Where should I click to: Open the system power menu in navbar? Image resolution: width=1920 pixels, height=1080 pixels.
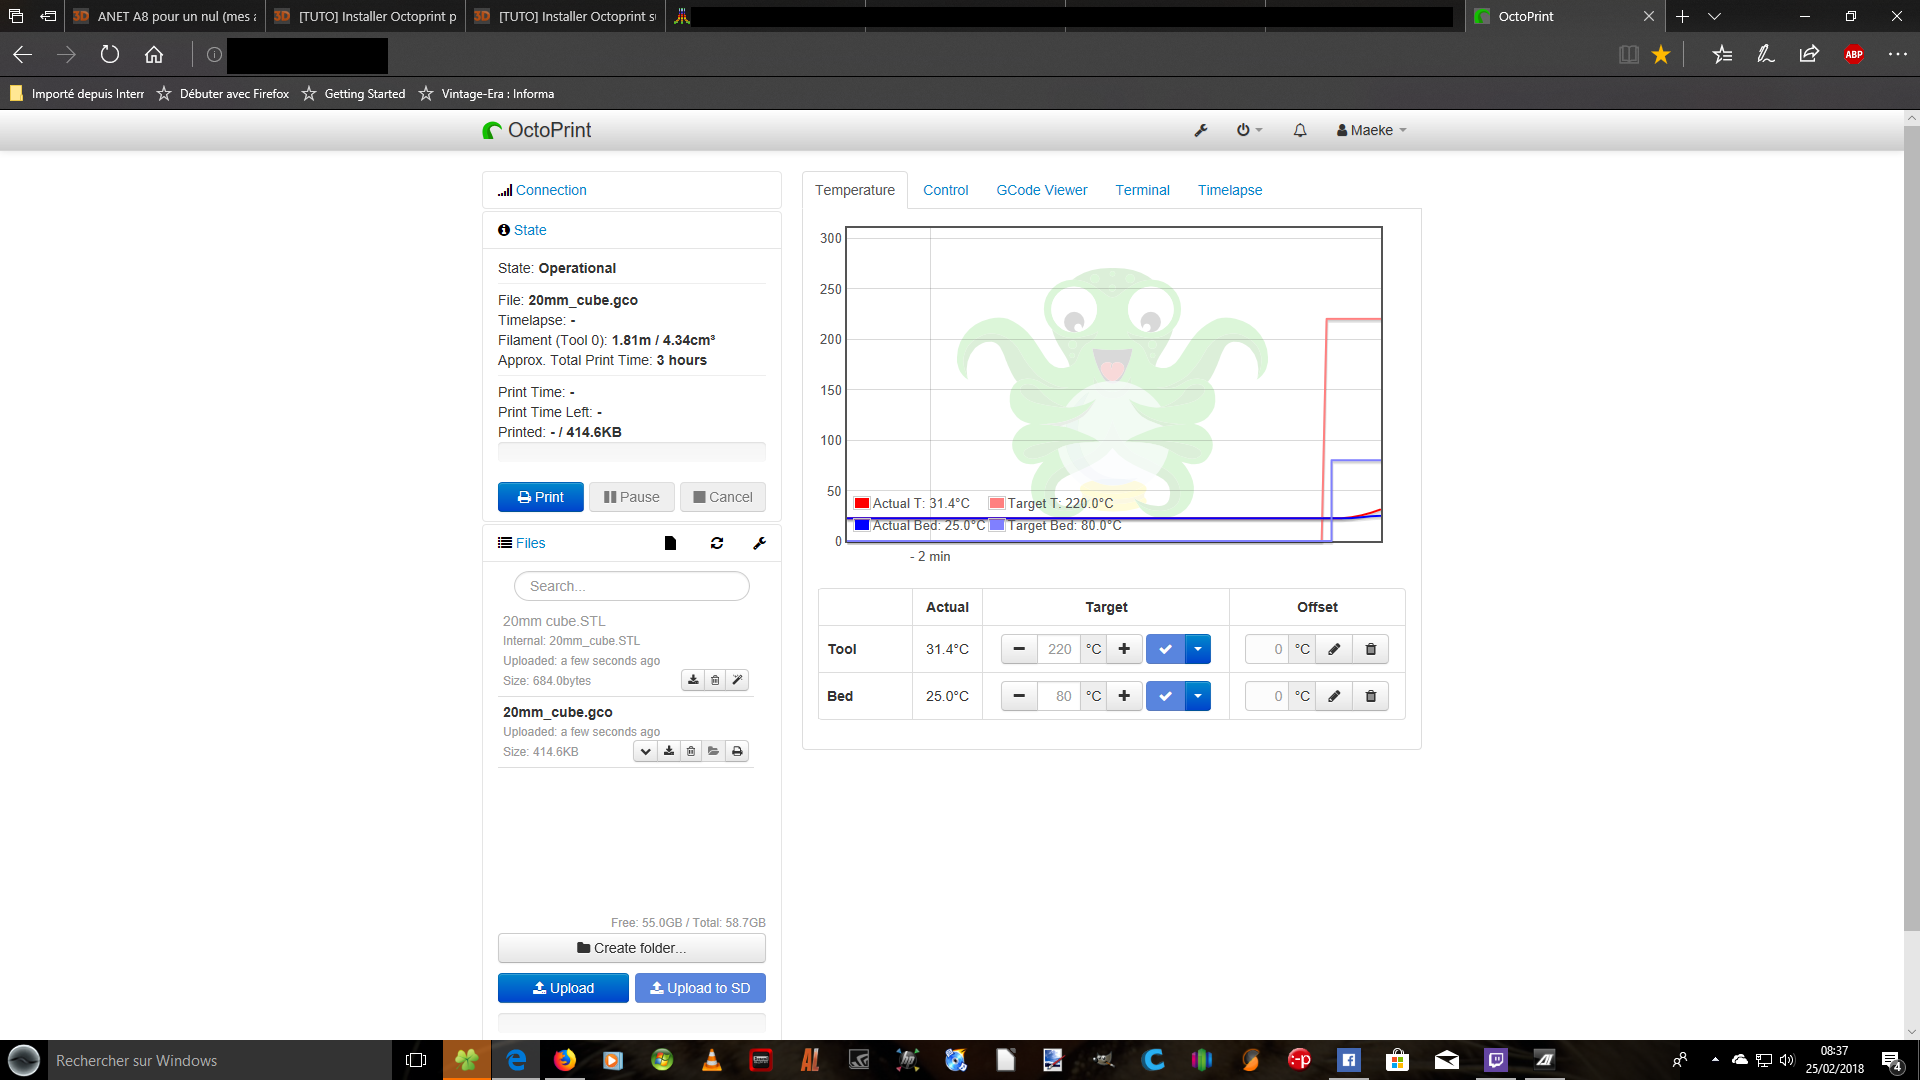tap(1249, 130)
